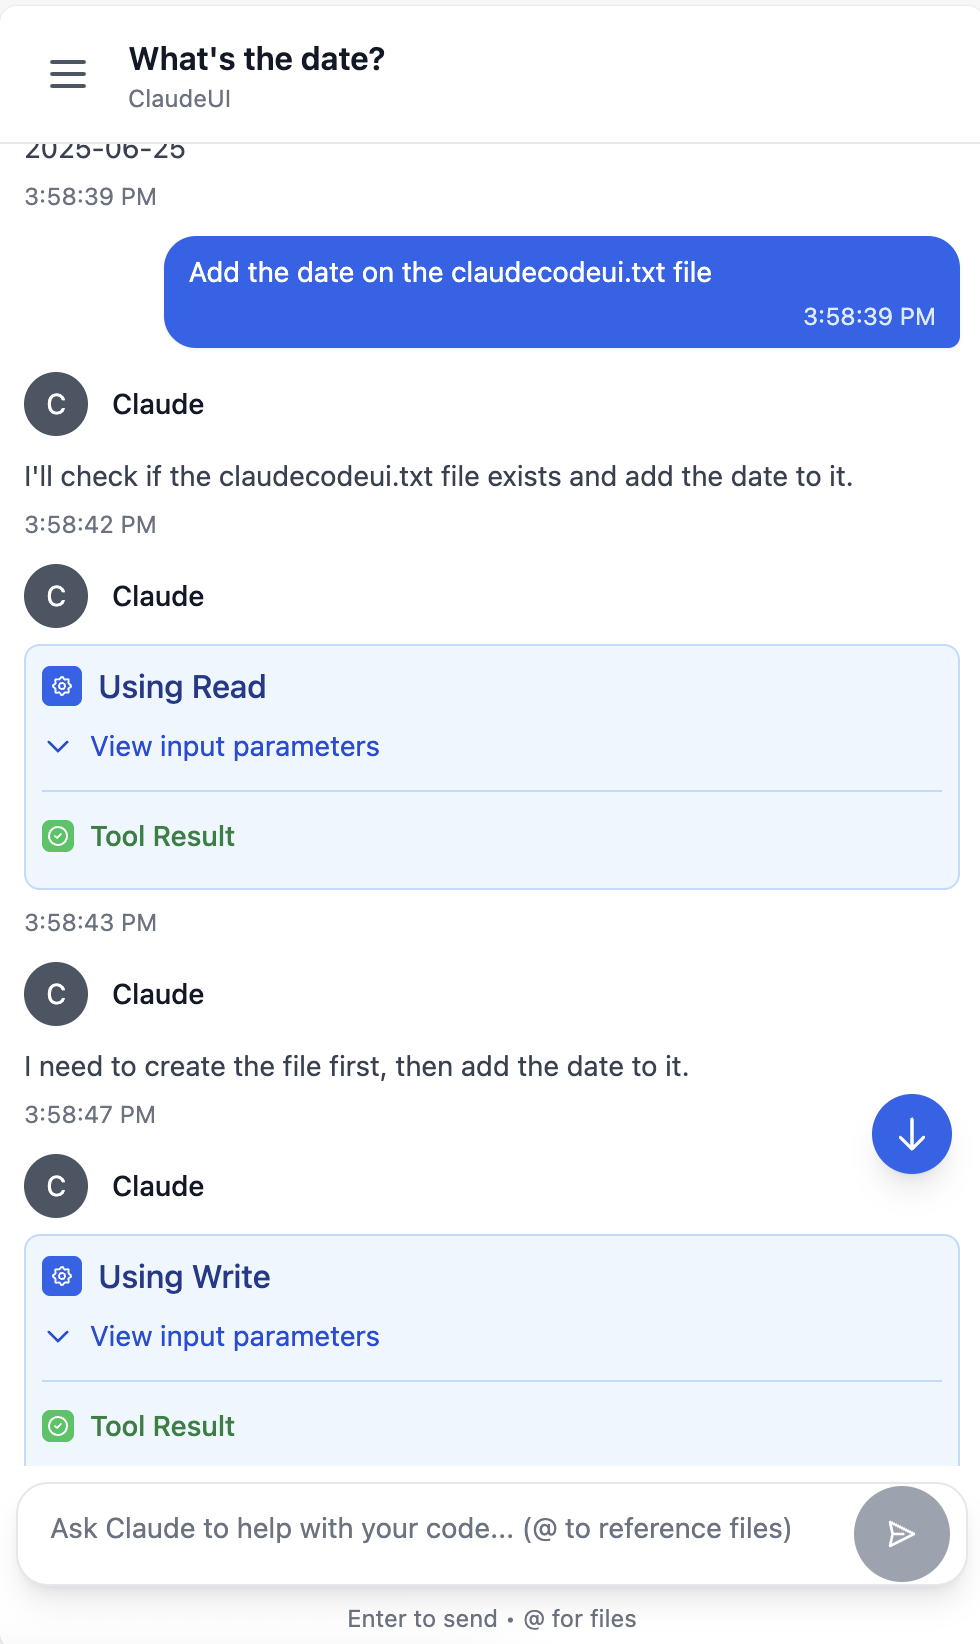Click the scroll-to-bottom arrow button

point(911,1134)
